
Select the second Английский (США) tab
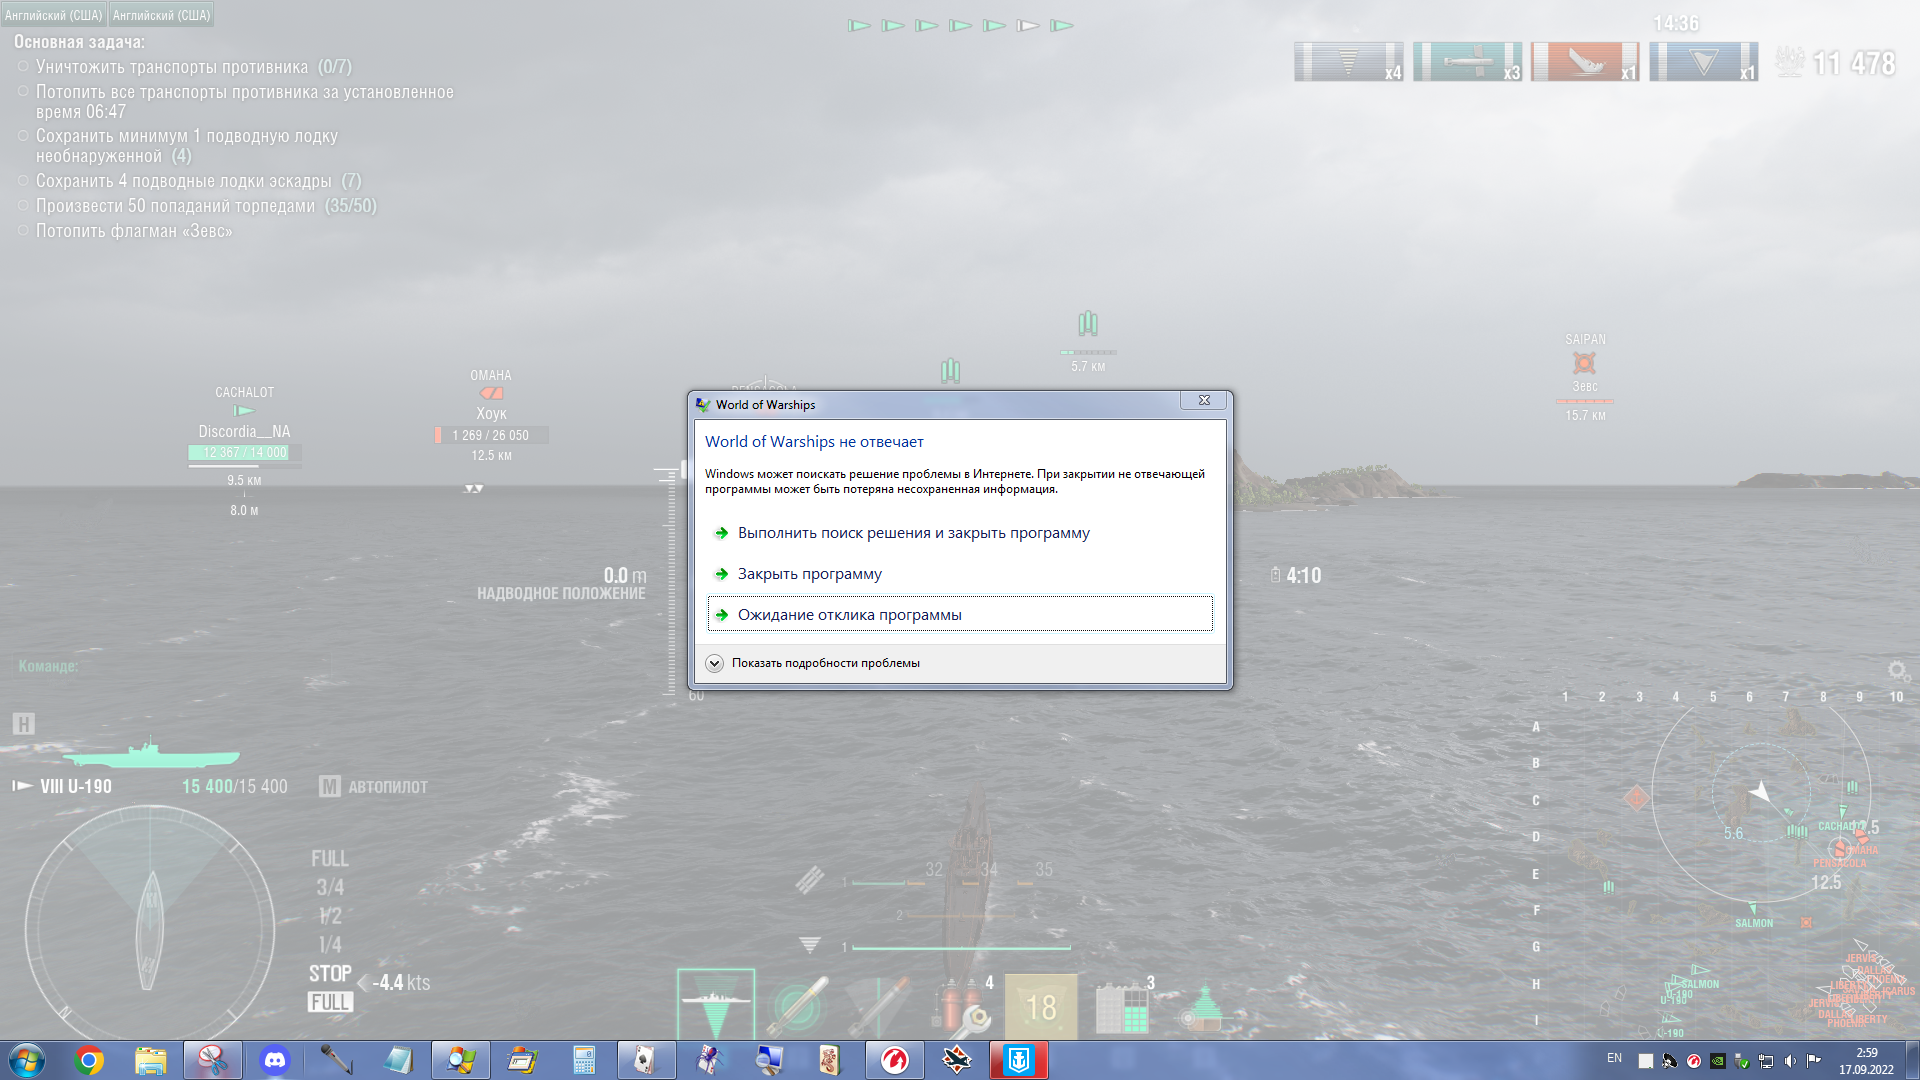(x=161, y=15)
